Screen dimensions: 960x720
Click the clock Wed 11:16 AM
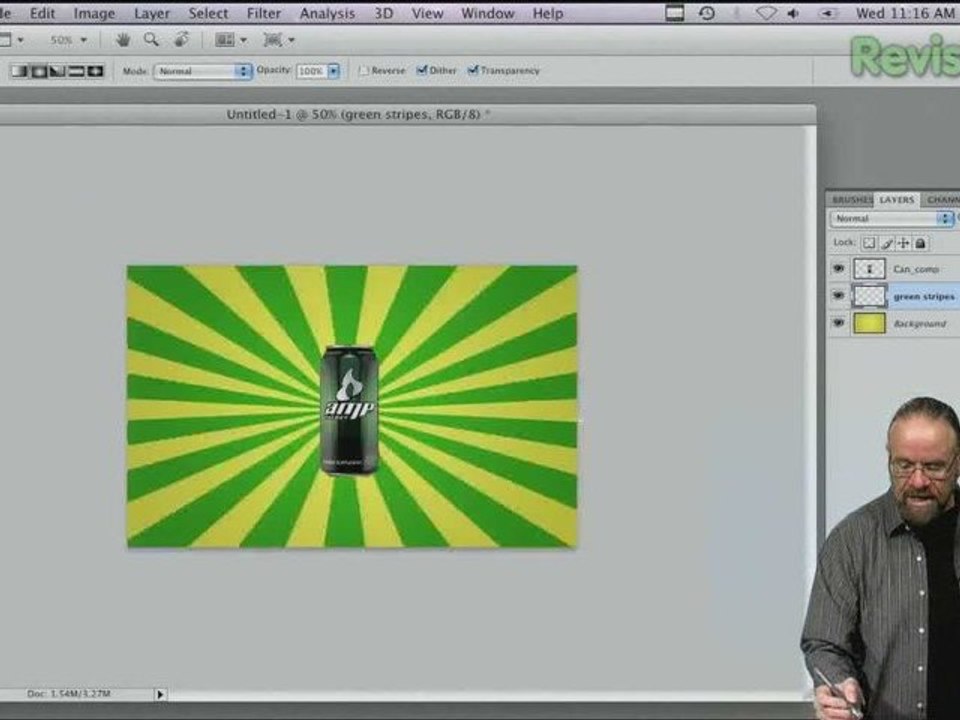[x=905, y=13]
